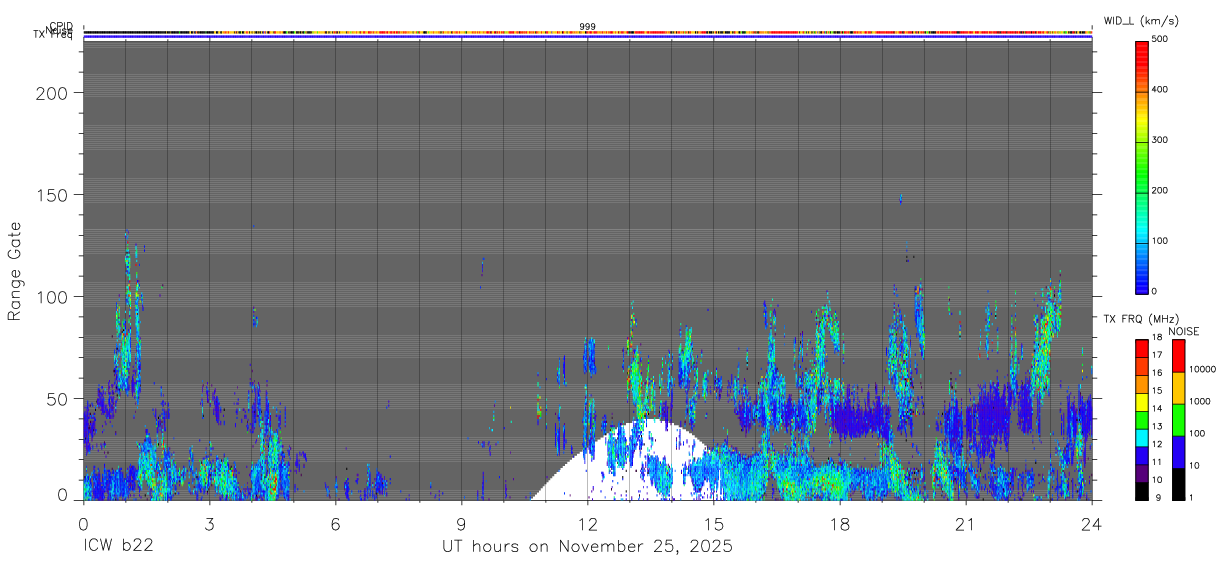The image size is (1228, 567).
Task: Click the red 17–18 MHz TX FRQ swatch
Action: 1141,348
